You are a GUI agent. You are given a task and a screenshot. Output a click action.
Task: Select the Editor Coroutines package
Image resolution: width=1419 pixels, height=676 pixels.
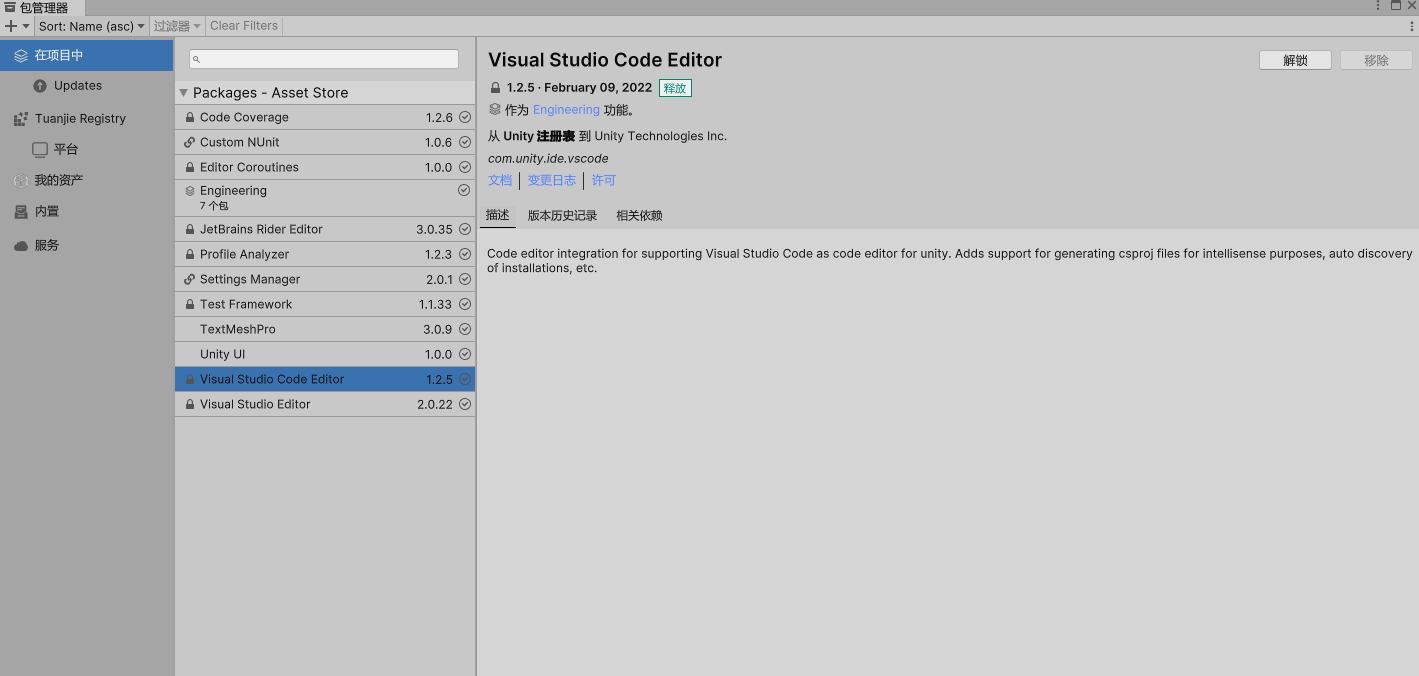(325, 167)
